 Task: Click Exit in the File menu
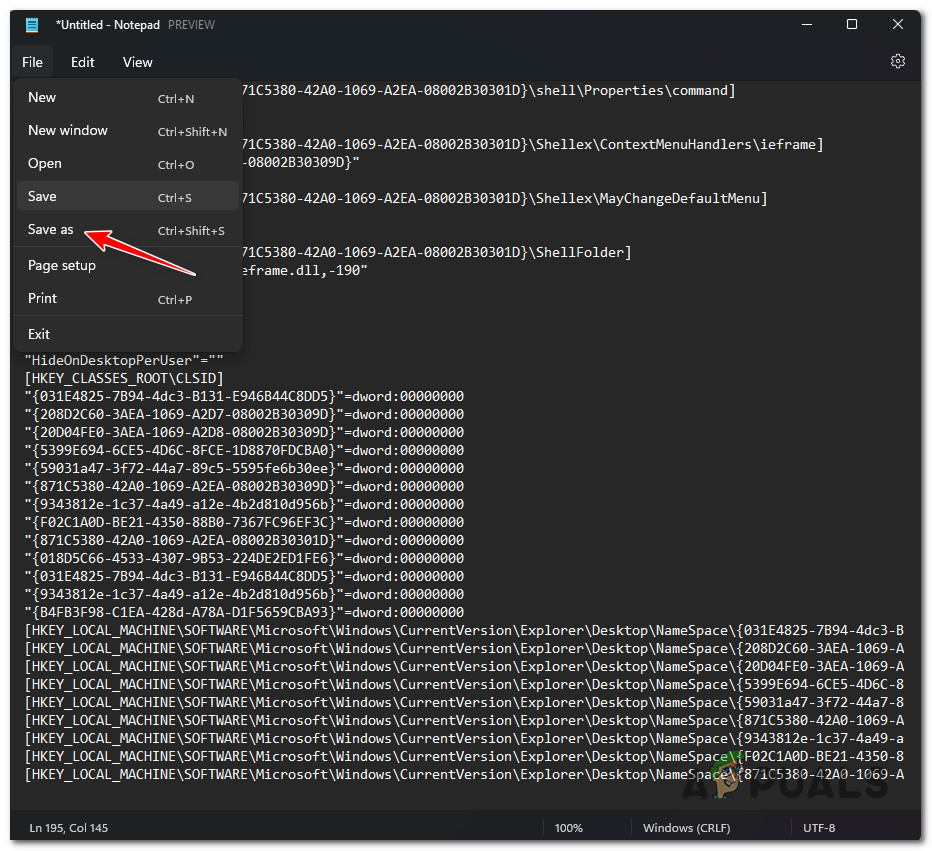tap(128, 334)
